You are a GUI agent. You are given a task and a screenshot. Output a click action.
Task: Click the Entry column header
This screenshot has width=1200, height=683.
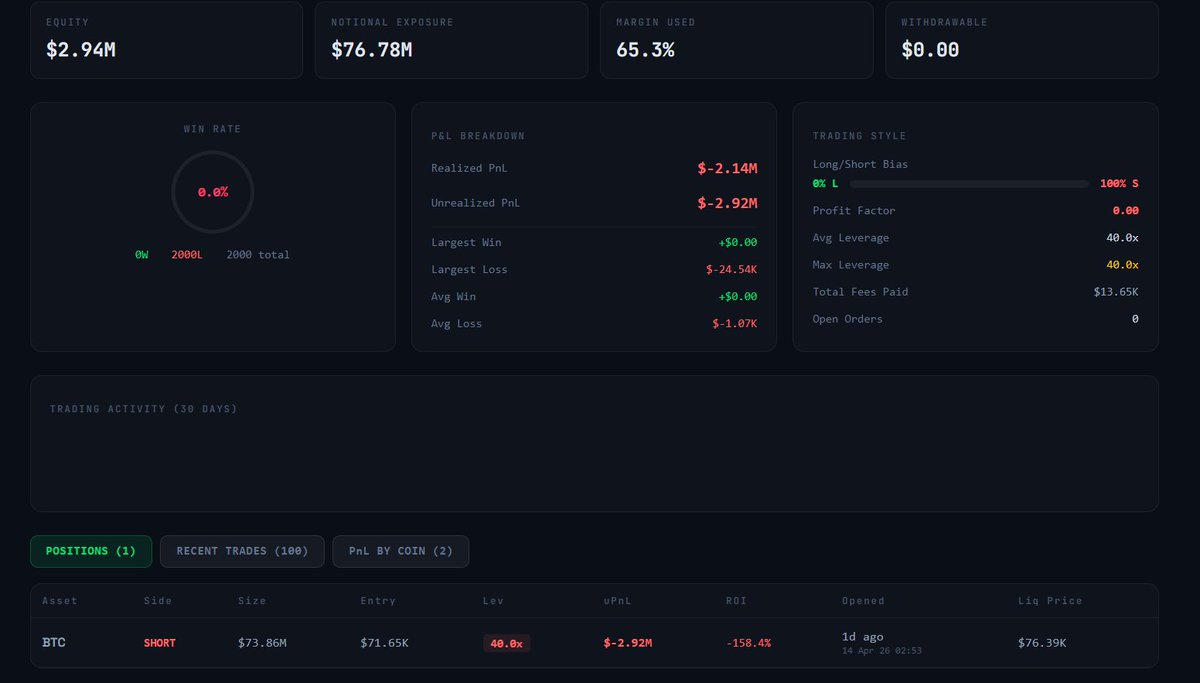(378, 601)
